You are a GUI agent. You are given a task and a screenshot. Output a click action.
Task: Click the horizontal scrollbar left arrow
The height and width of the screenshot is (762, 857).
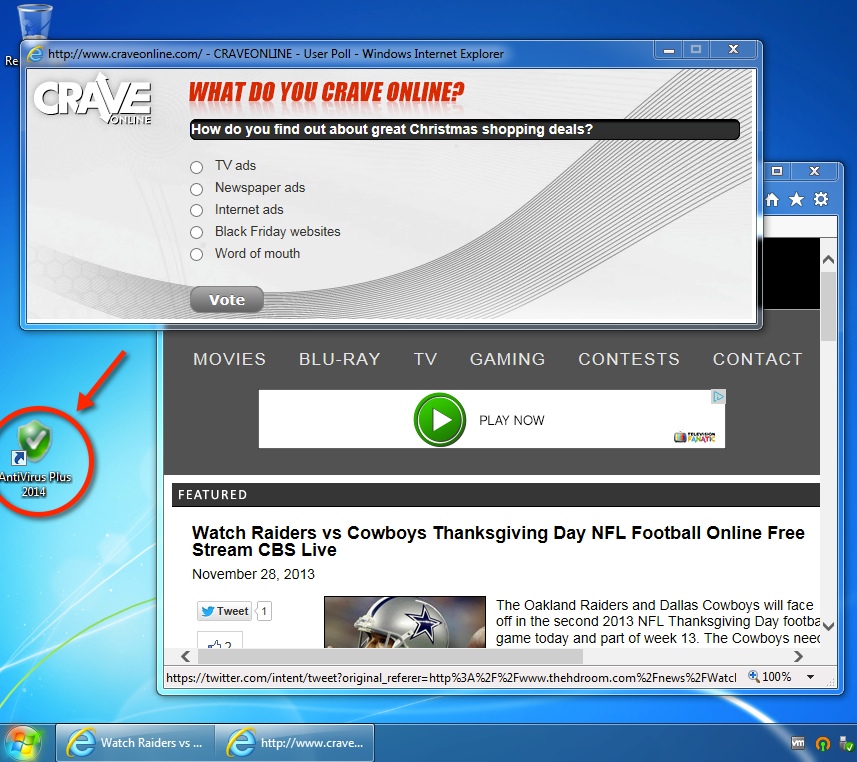point(185,656)
